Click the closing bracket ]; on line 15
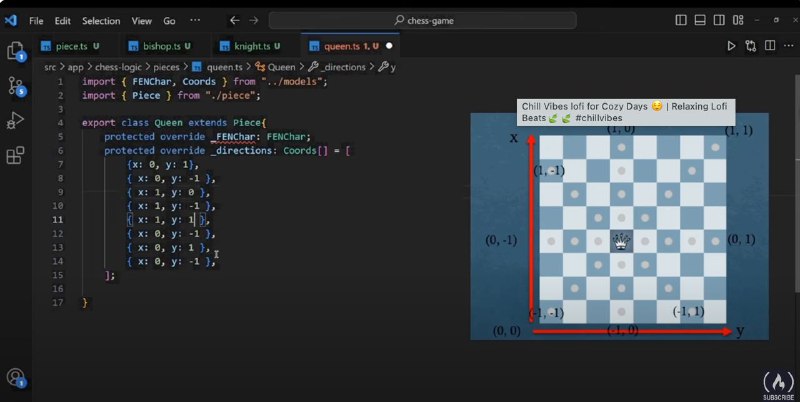This screenshot has width=800, height=402. [x=110, y=275]
